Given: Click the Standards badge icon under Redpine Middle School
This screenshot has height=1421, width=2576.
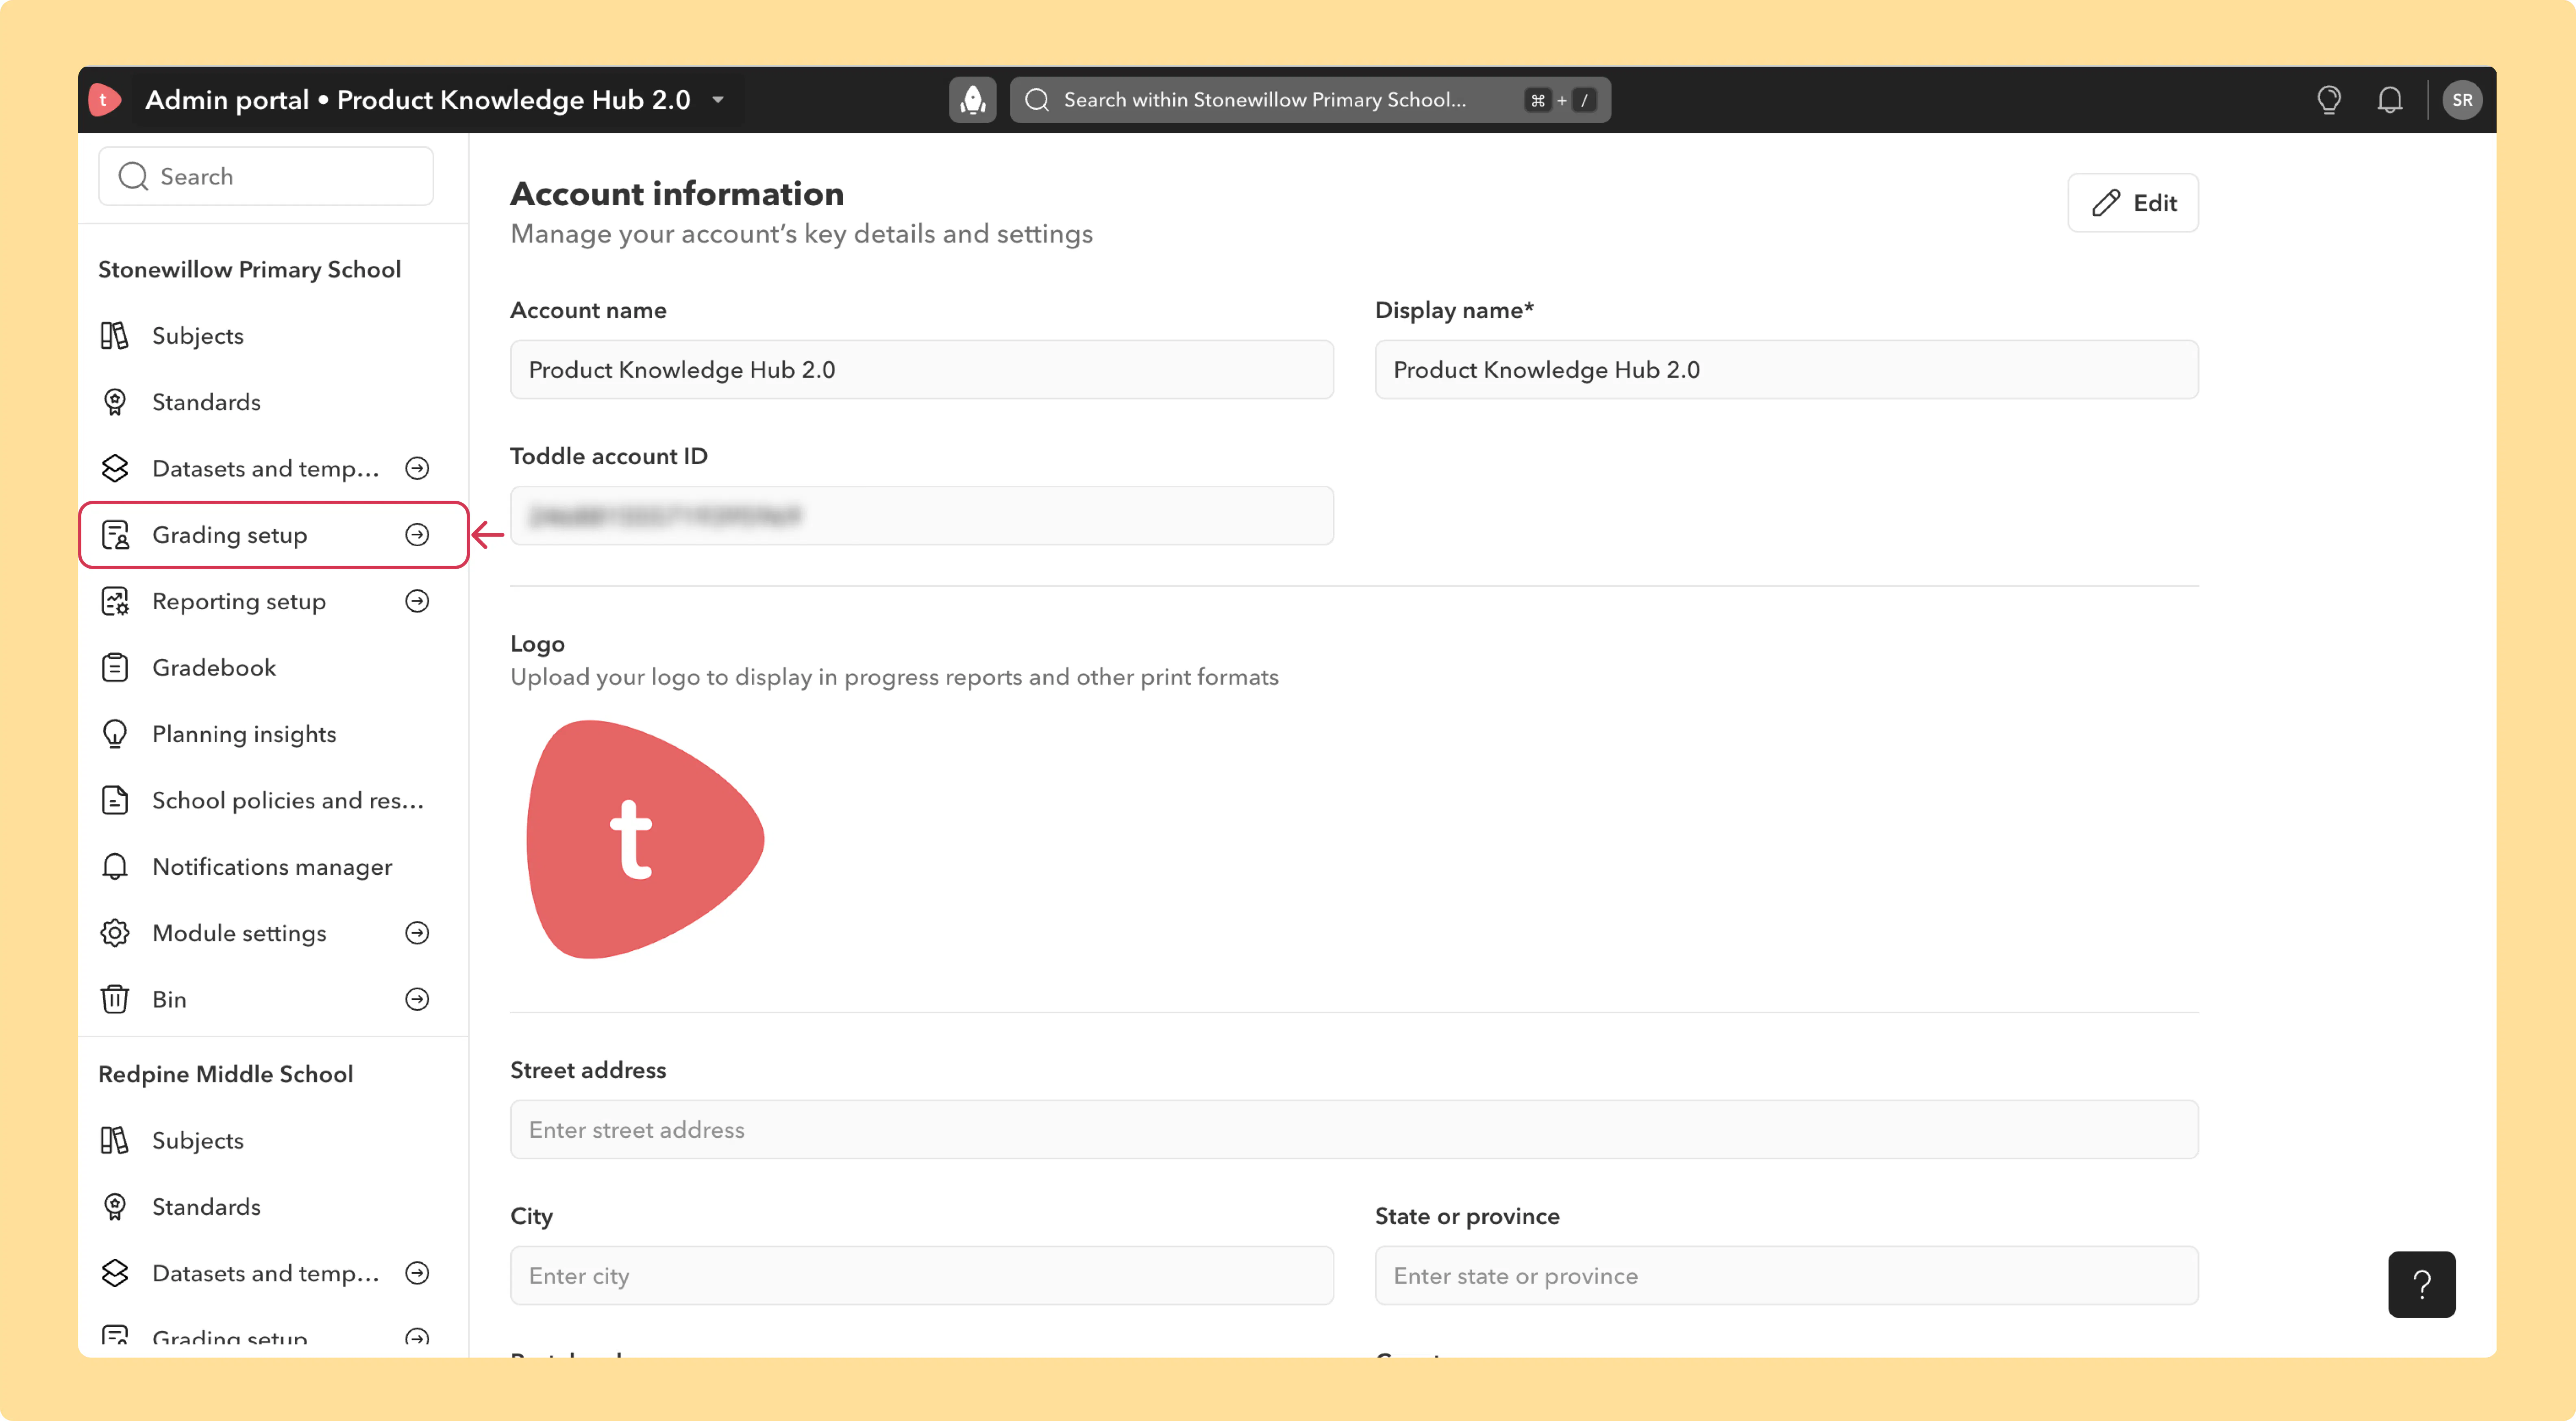Looking at the screenshot, I should click(115, 1207).
